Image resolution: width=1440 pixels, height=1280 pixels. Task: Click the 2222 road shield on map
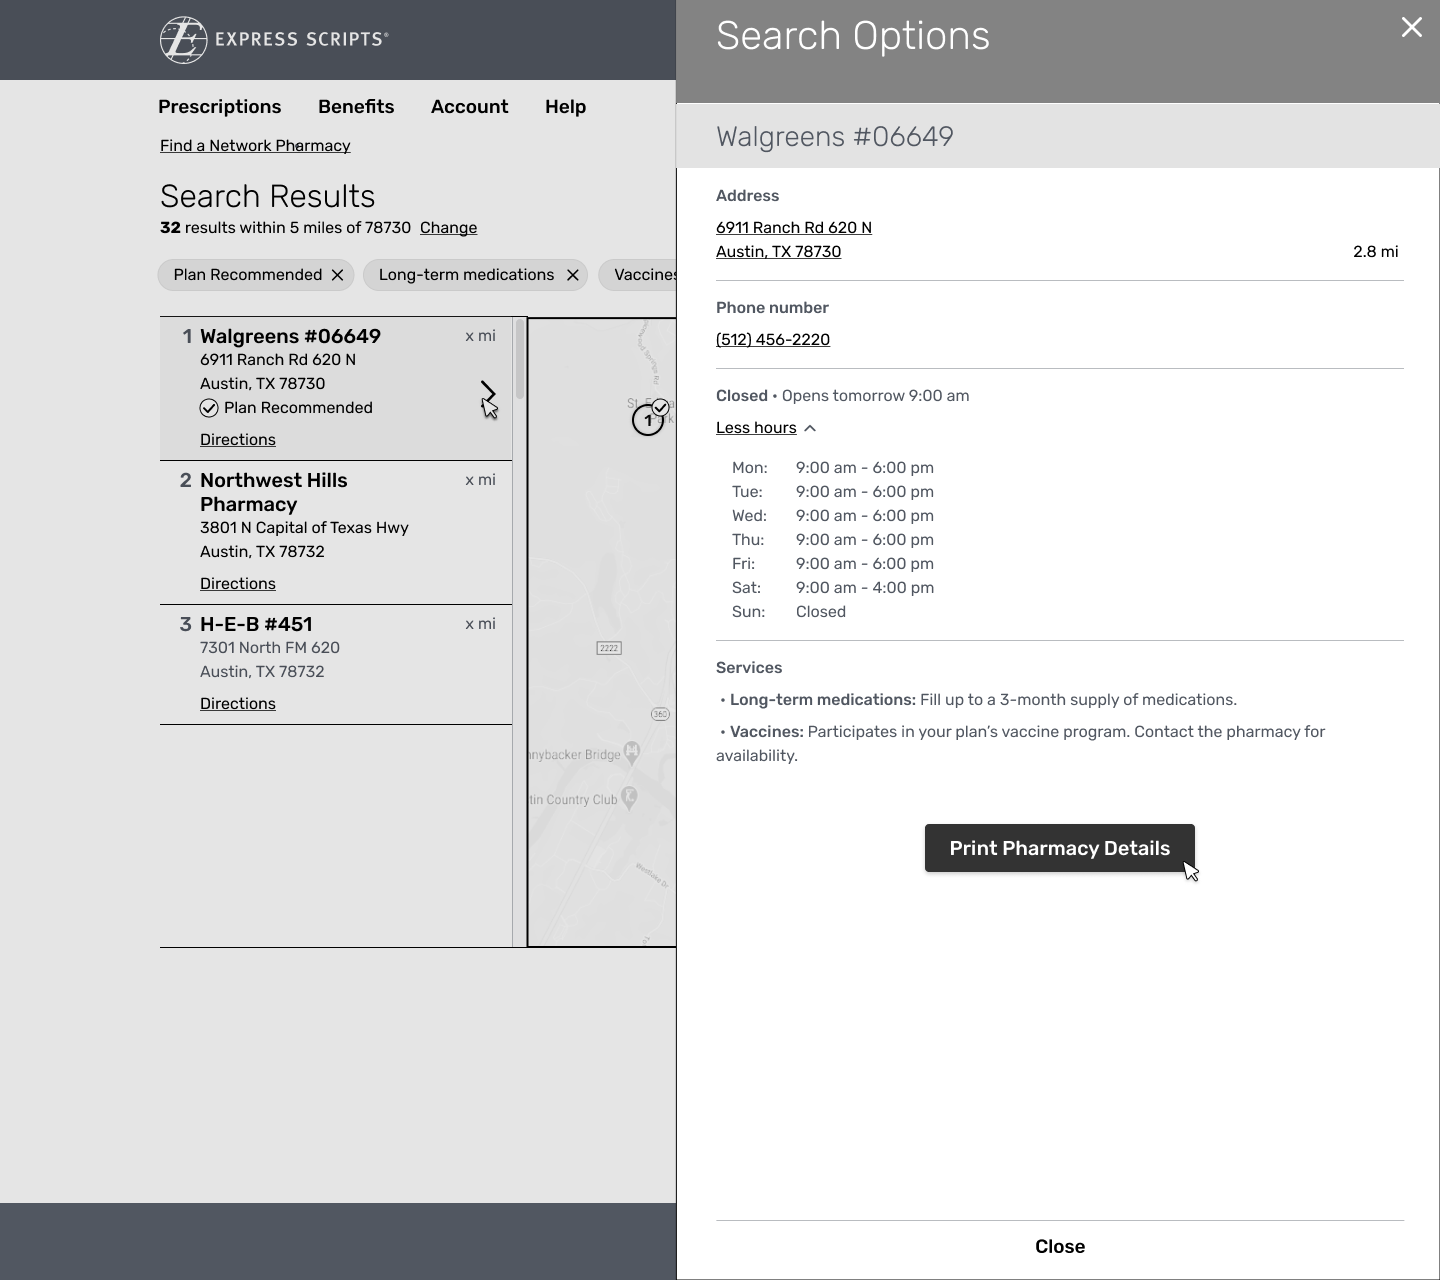(609, 648)
